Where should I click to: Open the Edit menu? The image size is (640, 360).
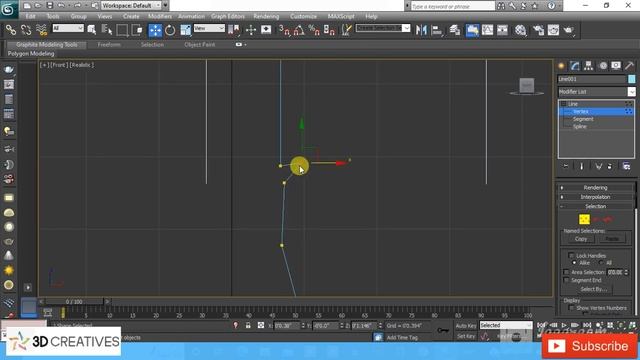click(31, 16)
